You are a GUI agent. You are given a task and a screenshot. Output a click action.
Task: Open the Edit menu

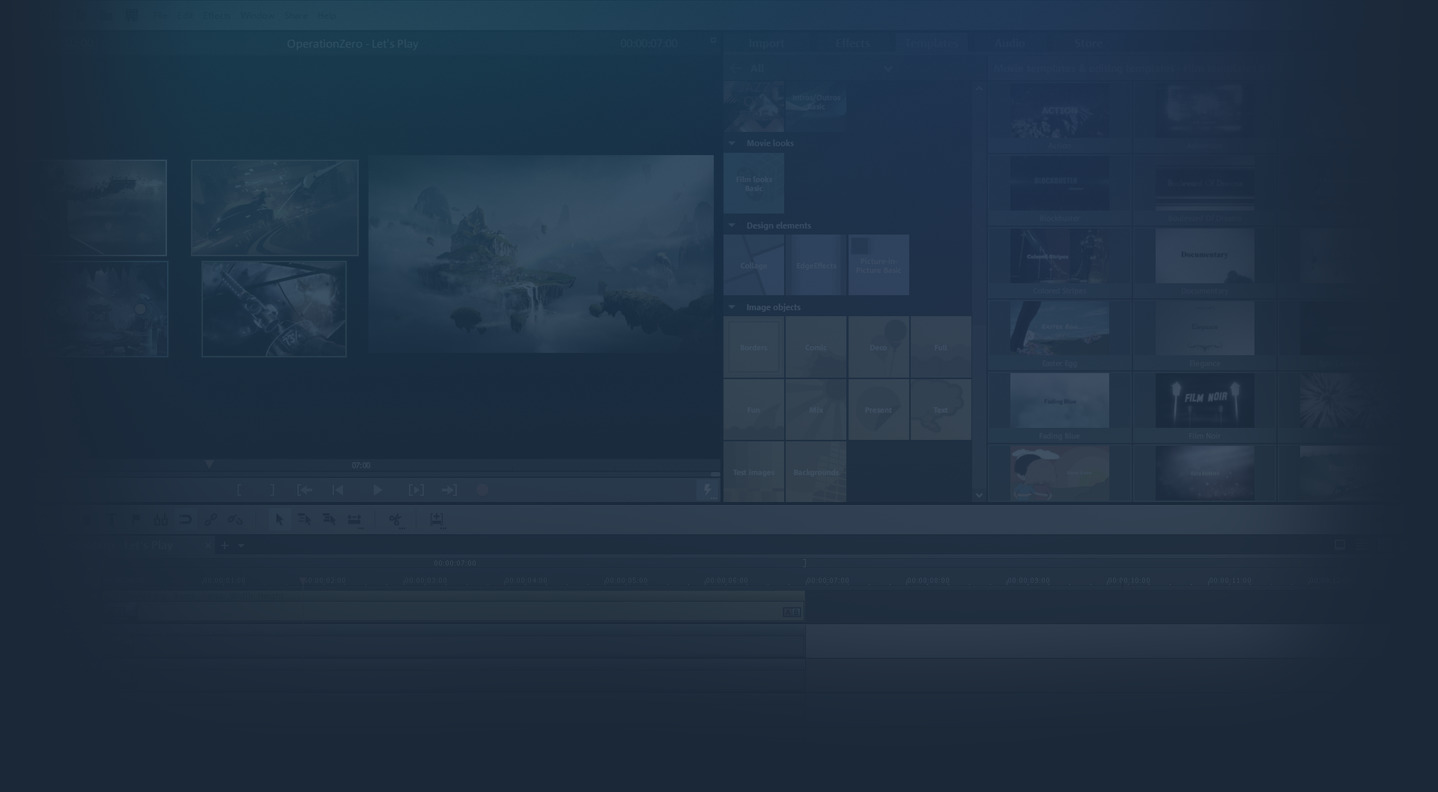pos(184,16)
